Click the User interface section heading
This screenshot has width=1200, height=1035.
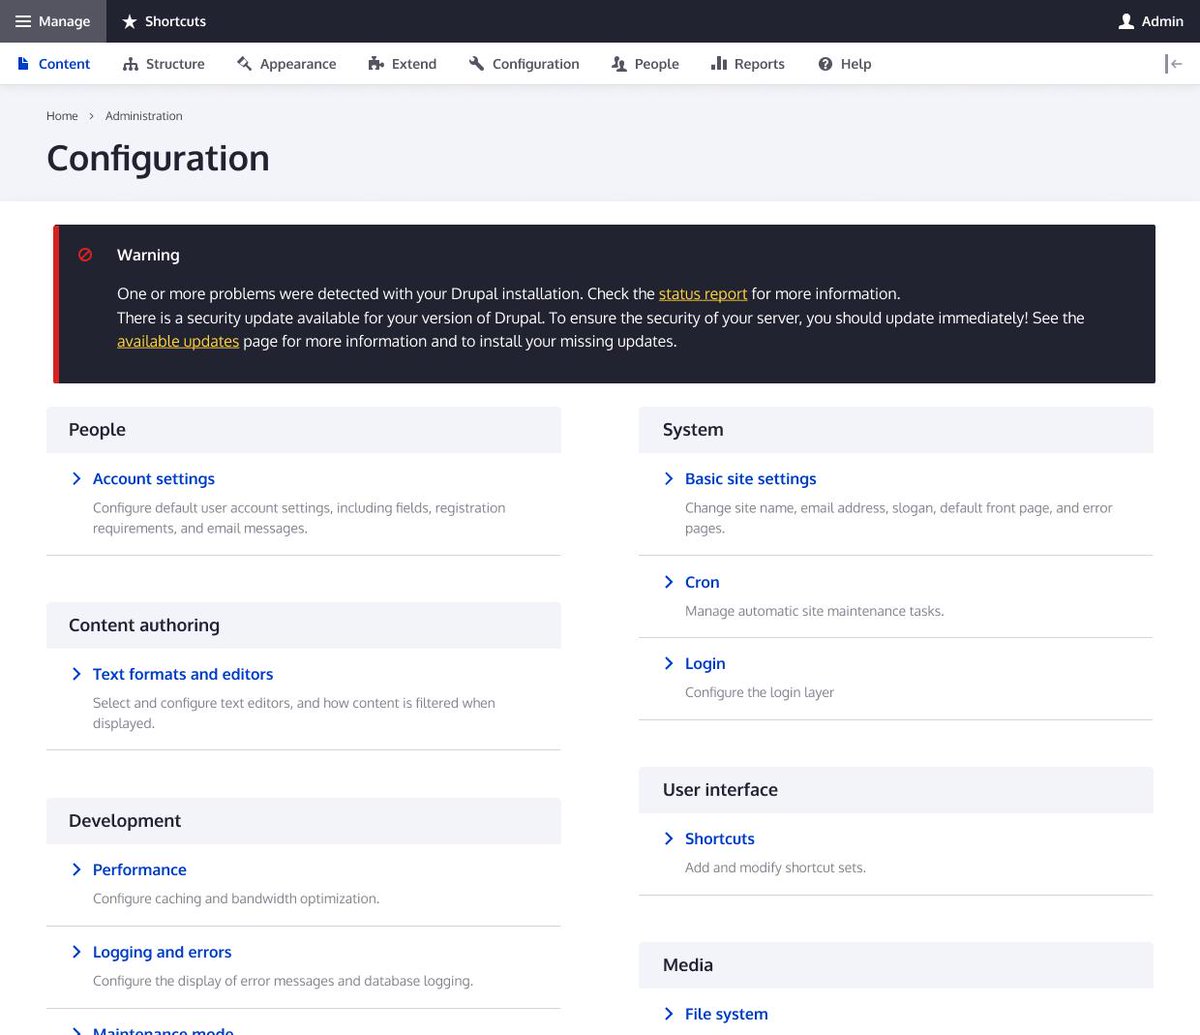(x=720, y=790)
